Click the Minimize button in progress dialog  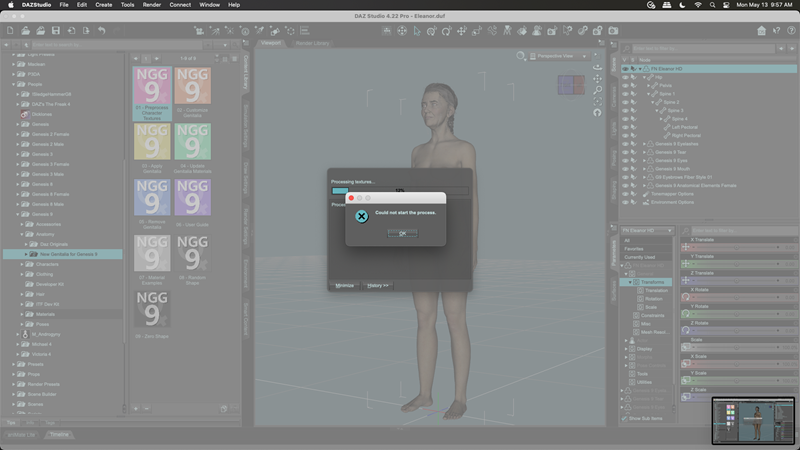(x=344, y=286)
